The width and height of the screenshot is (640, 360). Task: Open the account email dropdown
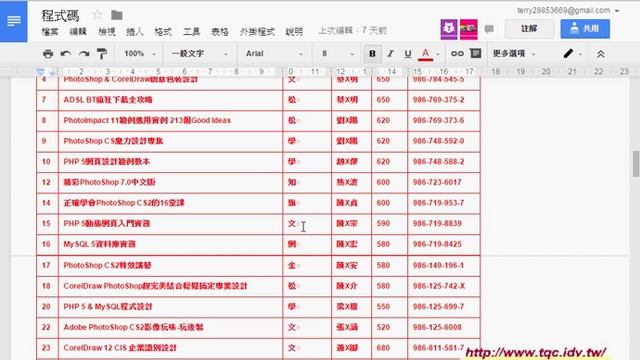click(x=568, y=10)
